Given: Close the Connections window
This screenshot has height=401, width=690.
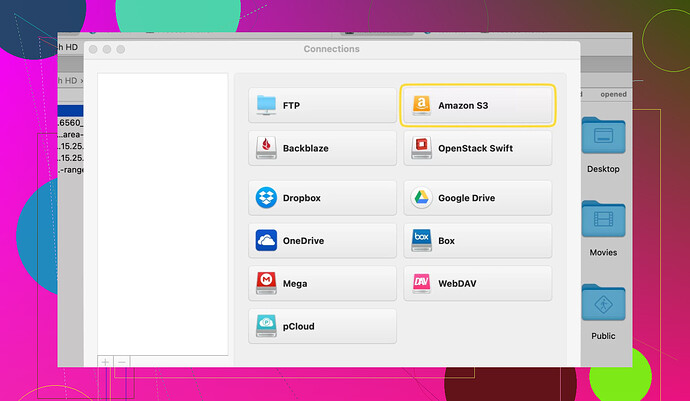Looking at the screenshot, I should (x=93, y=49).
